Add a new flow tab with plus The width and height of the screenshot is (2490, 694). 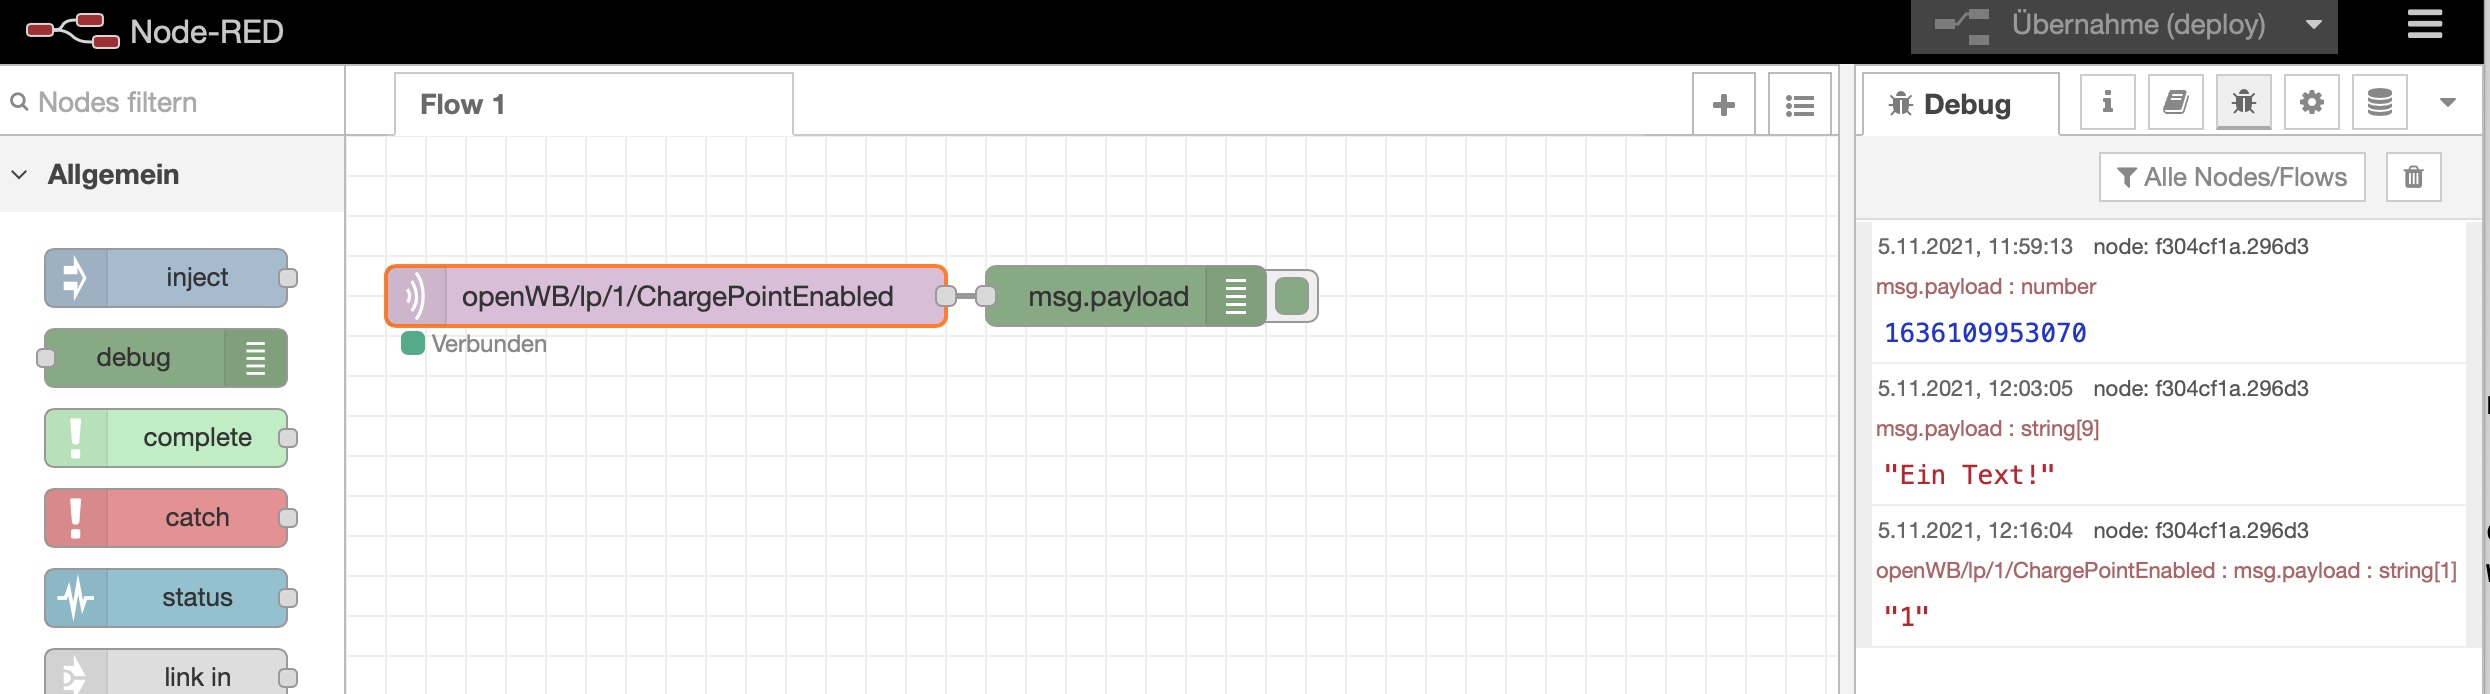pyautogui.click(x=1723, y=104)
